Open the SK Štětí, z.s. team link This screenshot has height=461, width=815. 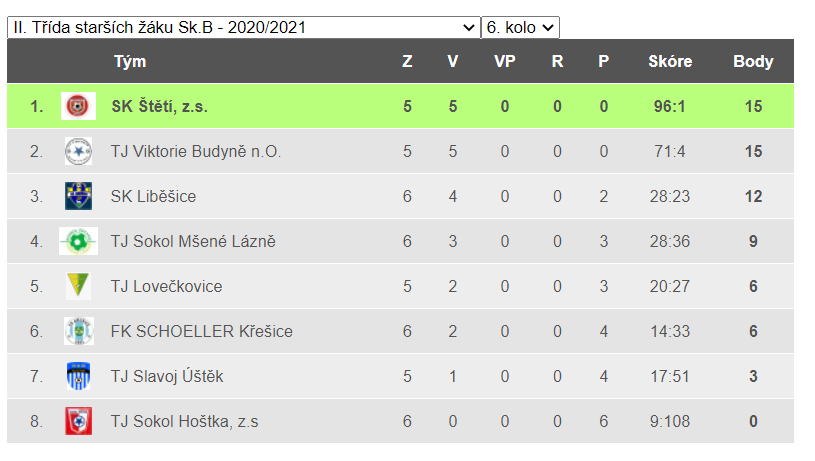[159, 106]
